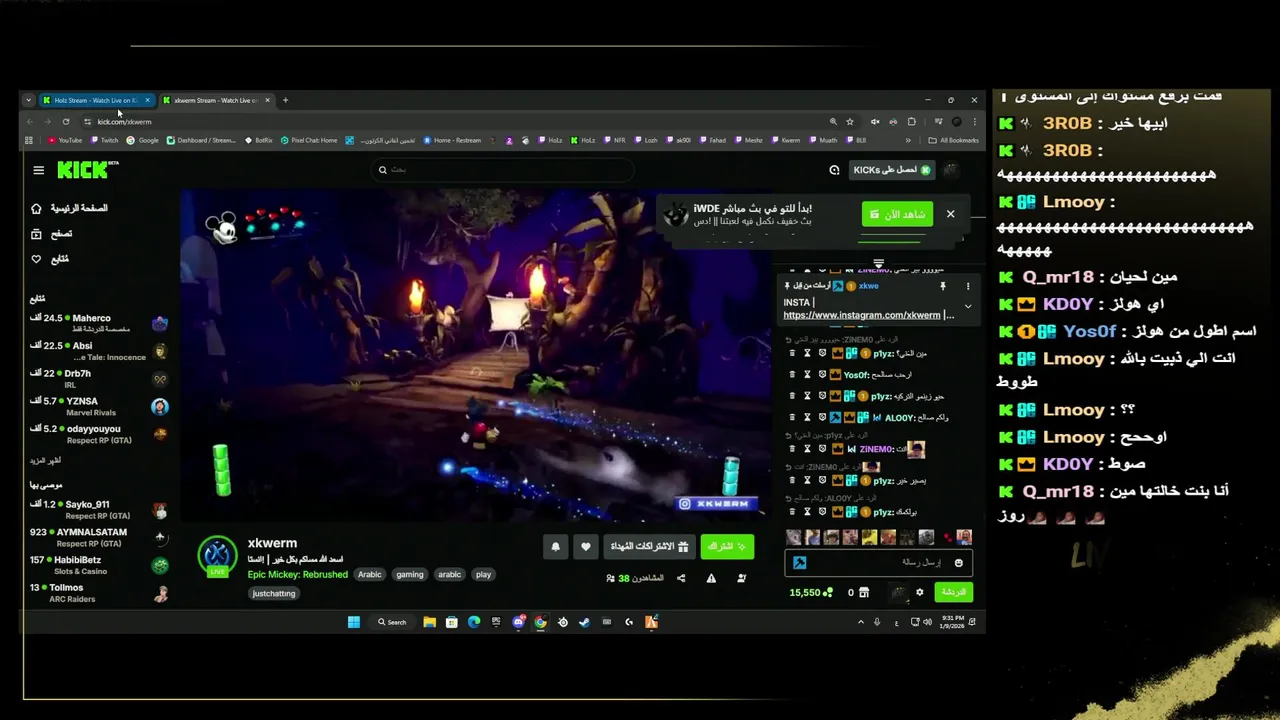Report the stream with warning icon

coord(711,578)
